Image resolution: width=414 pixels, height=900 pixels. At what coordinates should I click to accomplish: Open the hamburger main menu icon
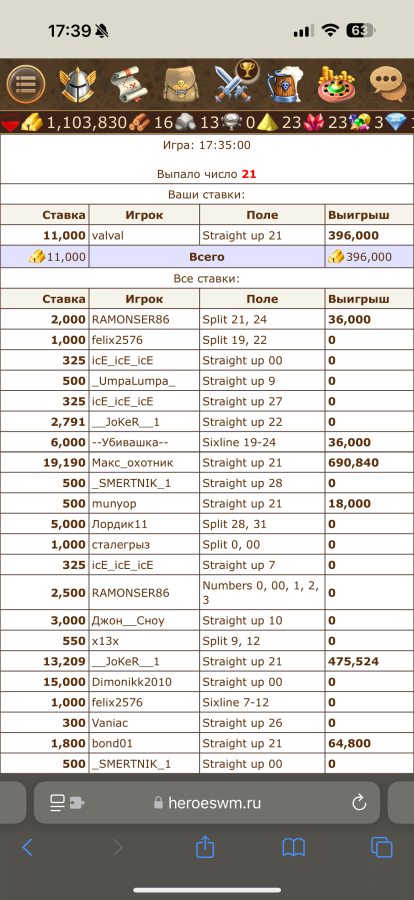tap(26, 84)
